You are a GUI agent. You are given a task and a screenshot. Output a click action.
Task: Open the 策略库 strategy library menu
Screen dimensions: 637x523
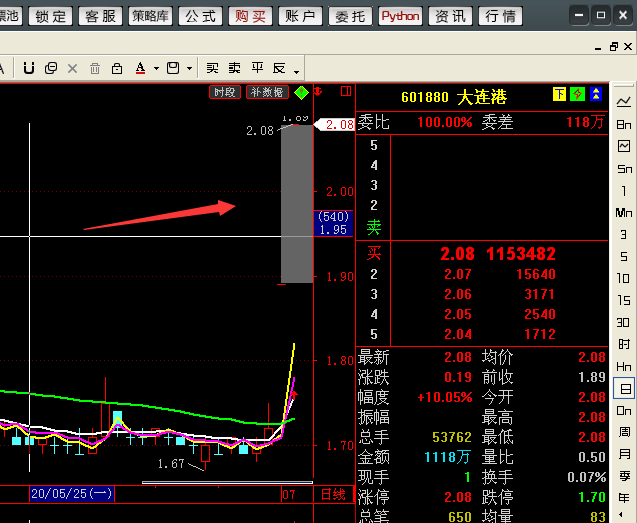(150, 16)
